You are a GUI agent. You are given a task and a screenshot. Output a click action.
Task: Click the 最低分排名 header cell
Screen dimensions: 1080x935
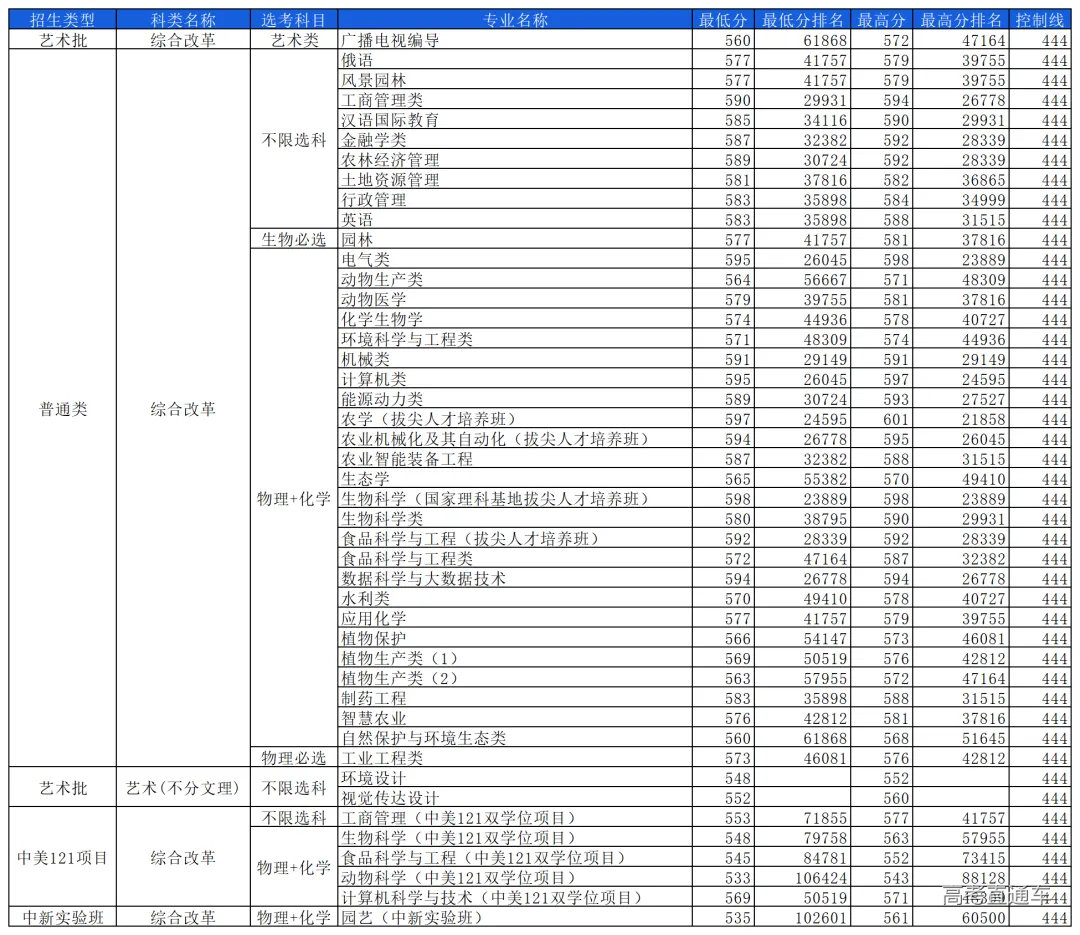803,20
